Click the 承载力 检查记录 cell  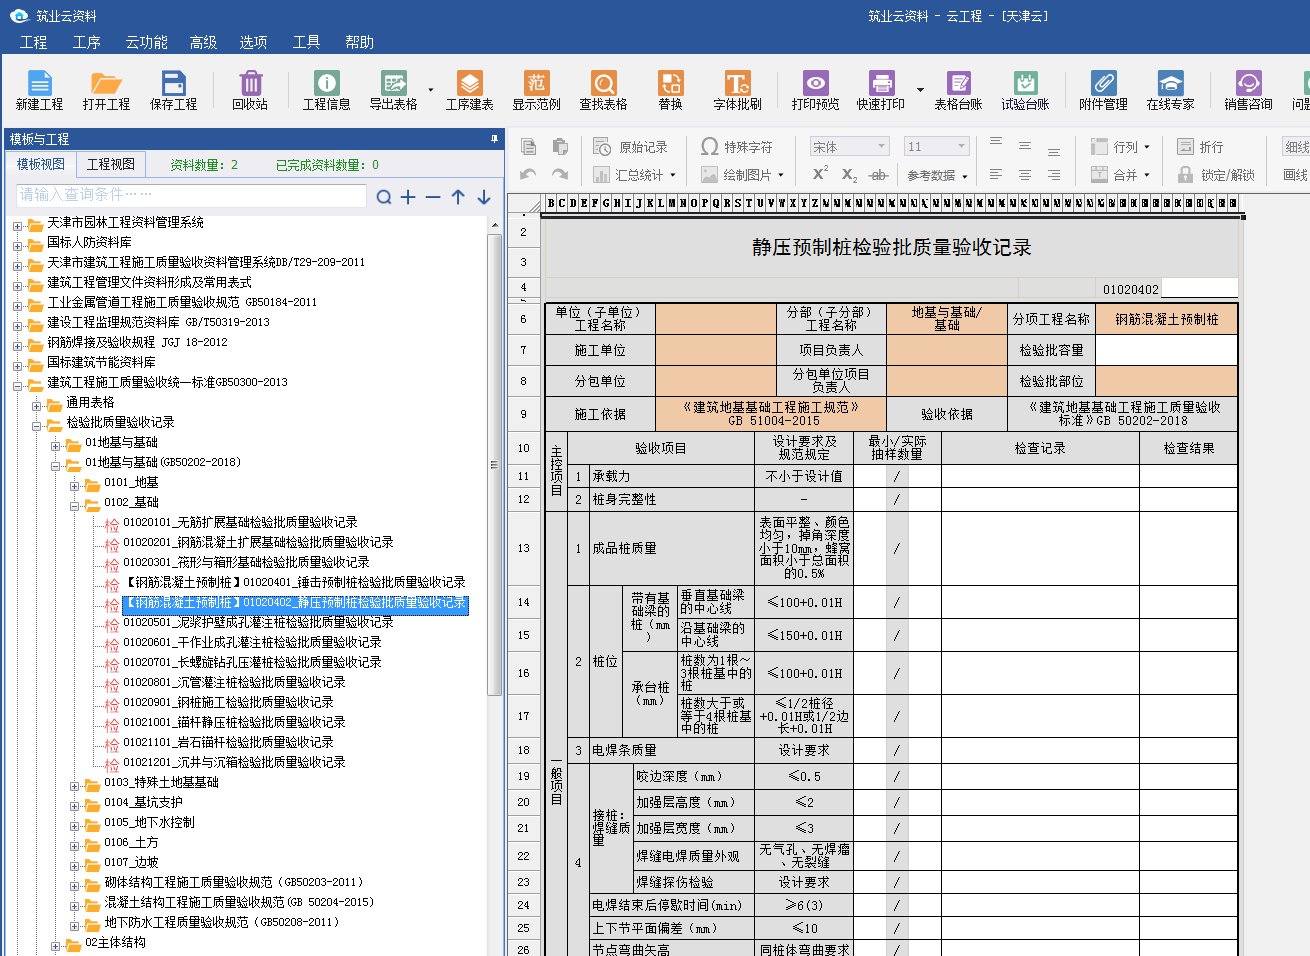[x=1040, y=476]
